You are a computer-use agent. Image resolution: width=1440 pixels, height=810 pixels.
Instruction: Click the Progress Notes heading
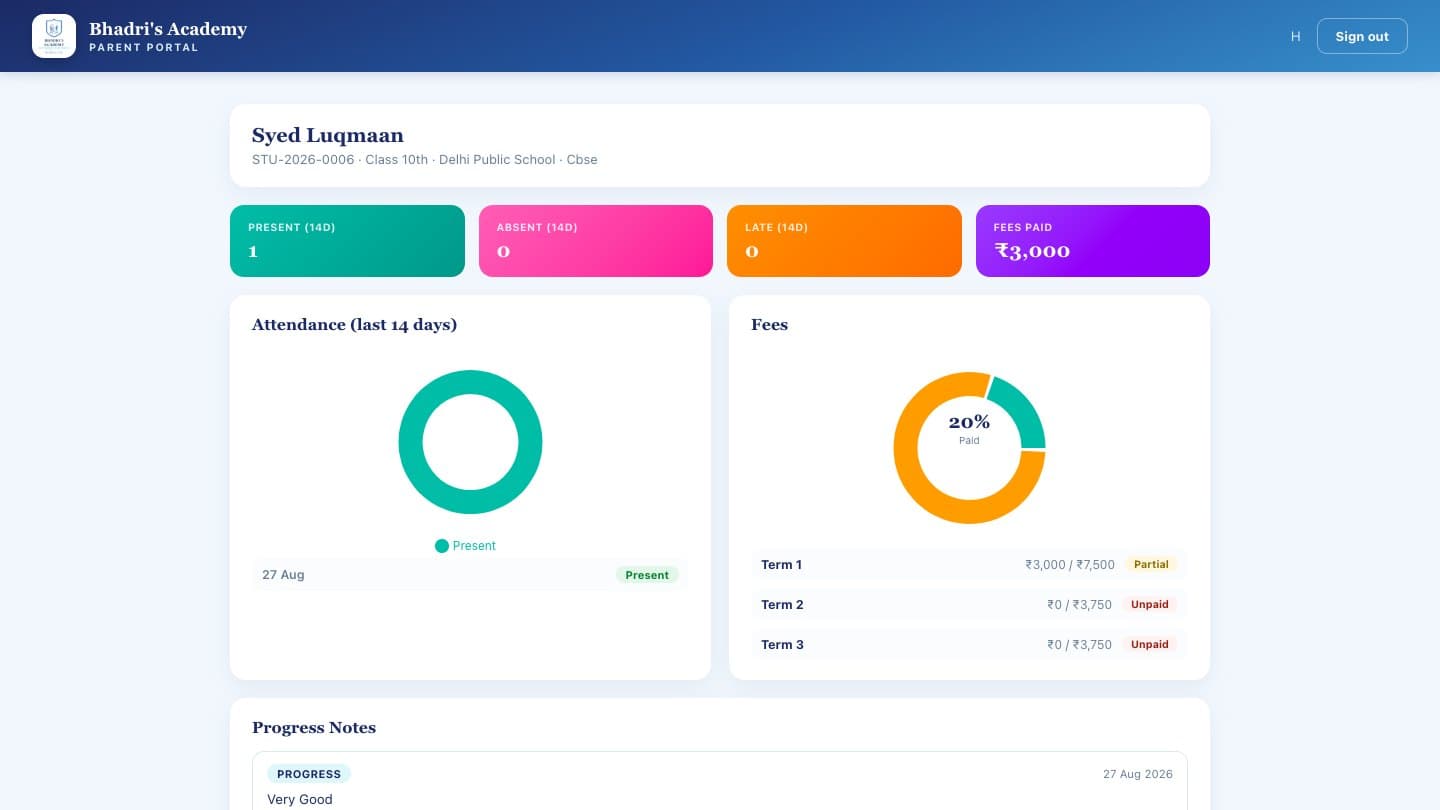(x=314, y=727)
